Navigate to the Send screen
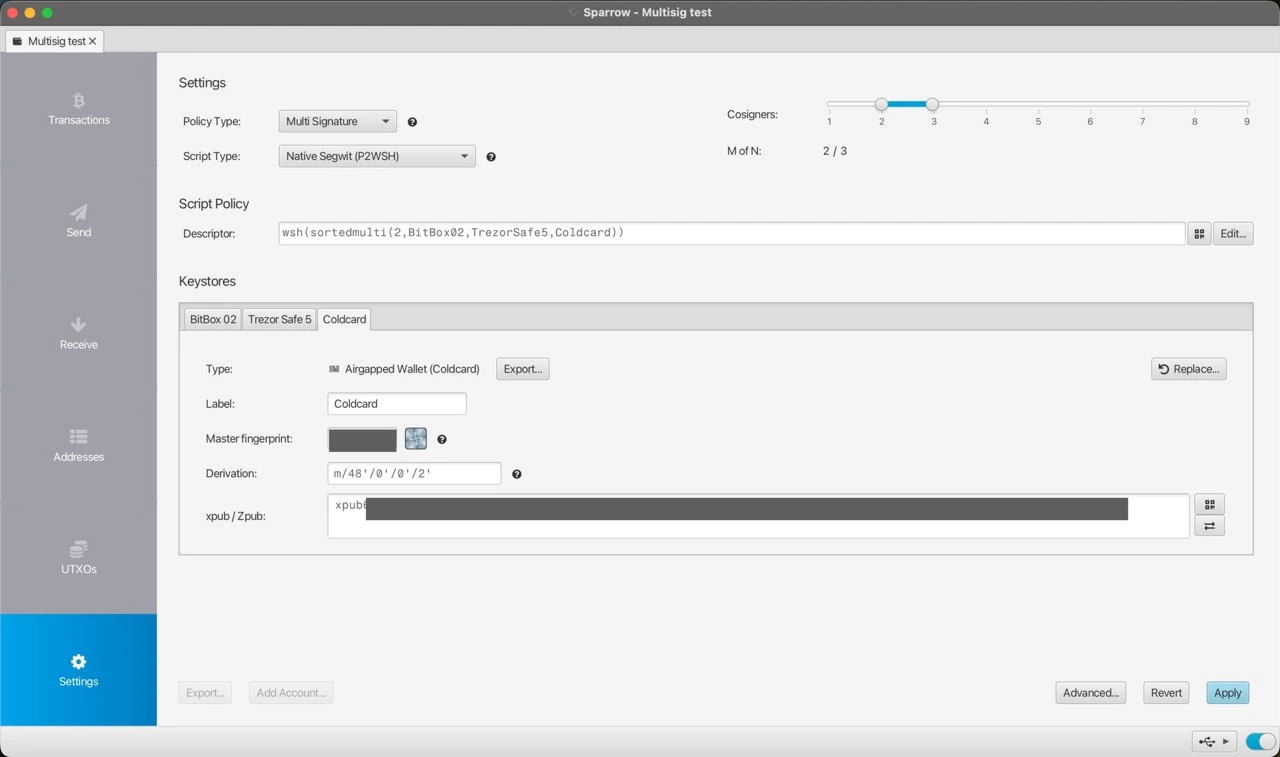1280x757 pixels. 78,222
